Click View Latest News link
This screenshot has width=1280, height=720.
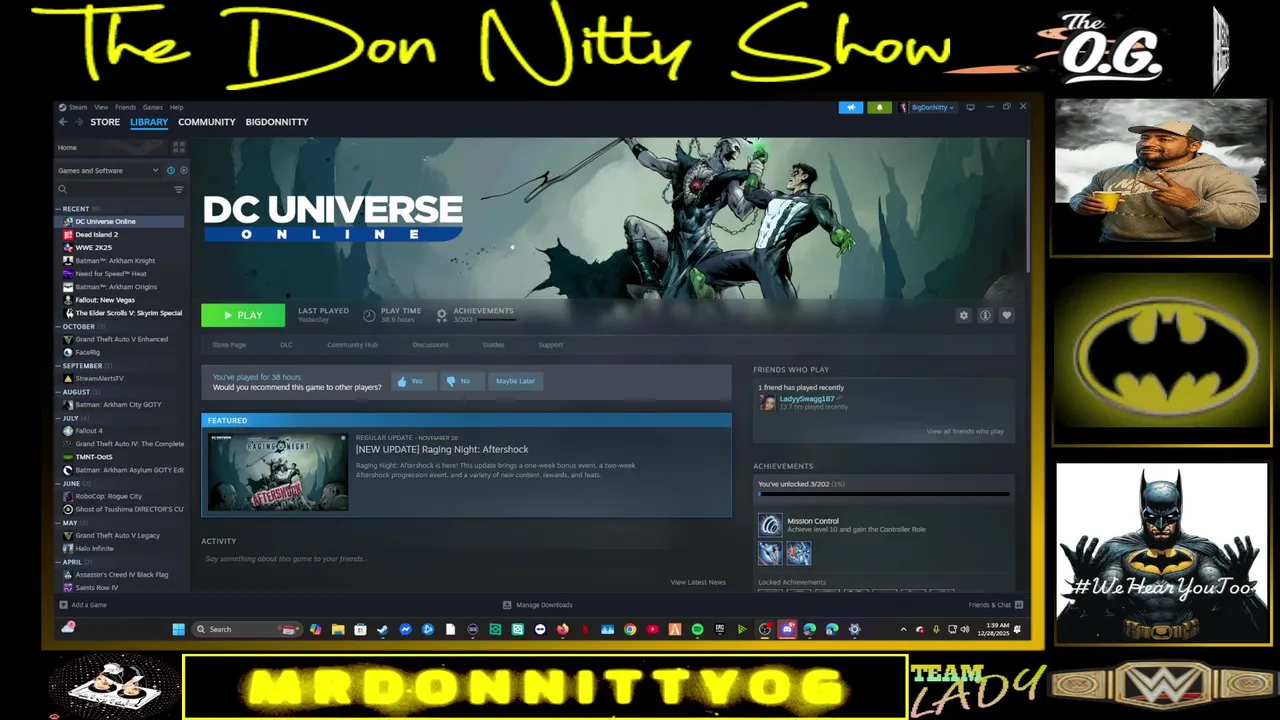coord(698,582)
